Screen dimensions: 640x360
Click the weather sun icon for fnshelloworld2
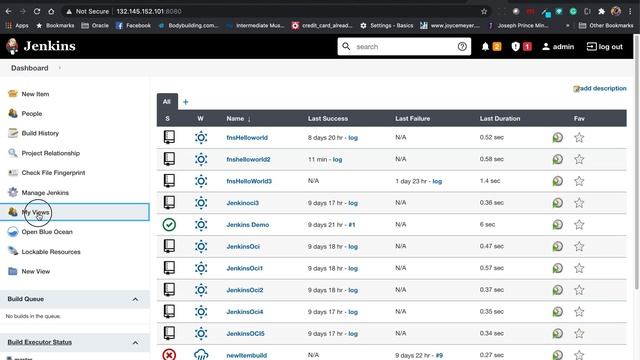coord(201,159)
